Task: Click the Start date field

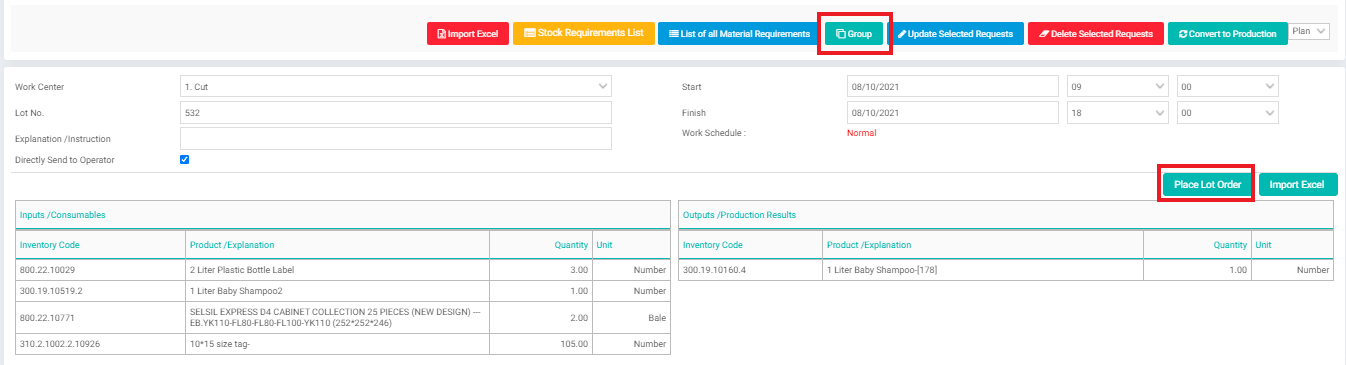Action: click(952, 87)
